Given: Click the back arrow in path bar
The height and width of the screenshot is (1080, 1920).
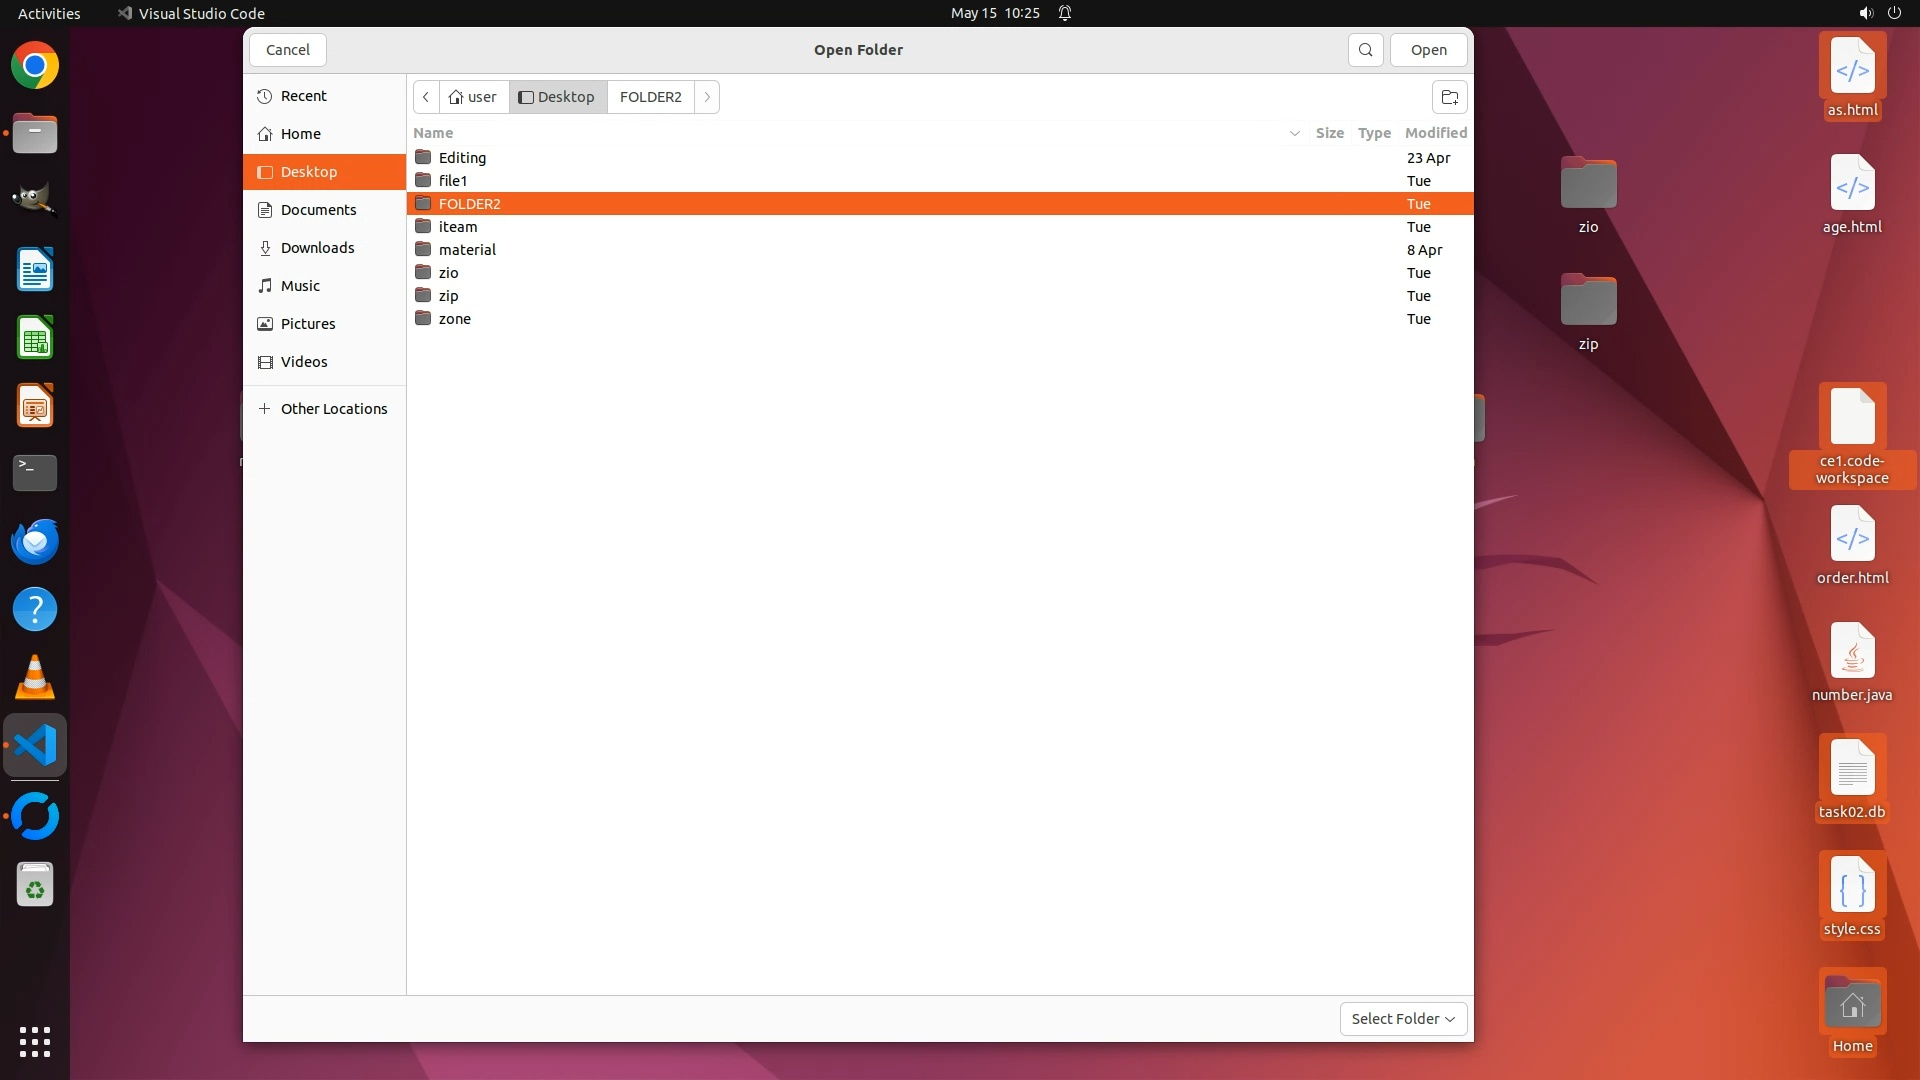Looking at the screenshot, I should tap(426, 97).
